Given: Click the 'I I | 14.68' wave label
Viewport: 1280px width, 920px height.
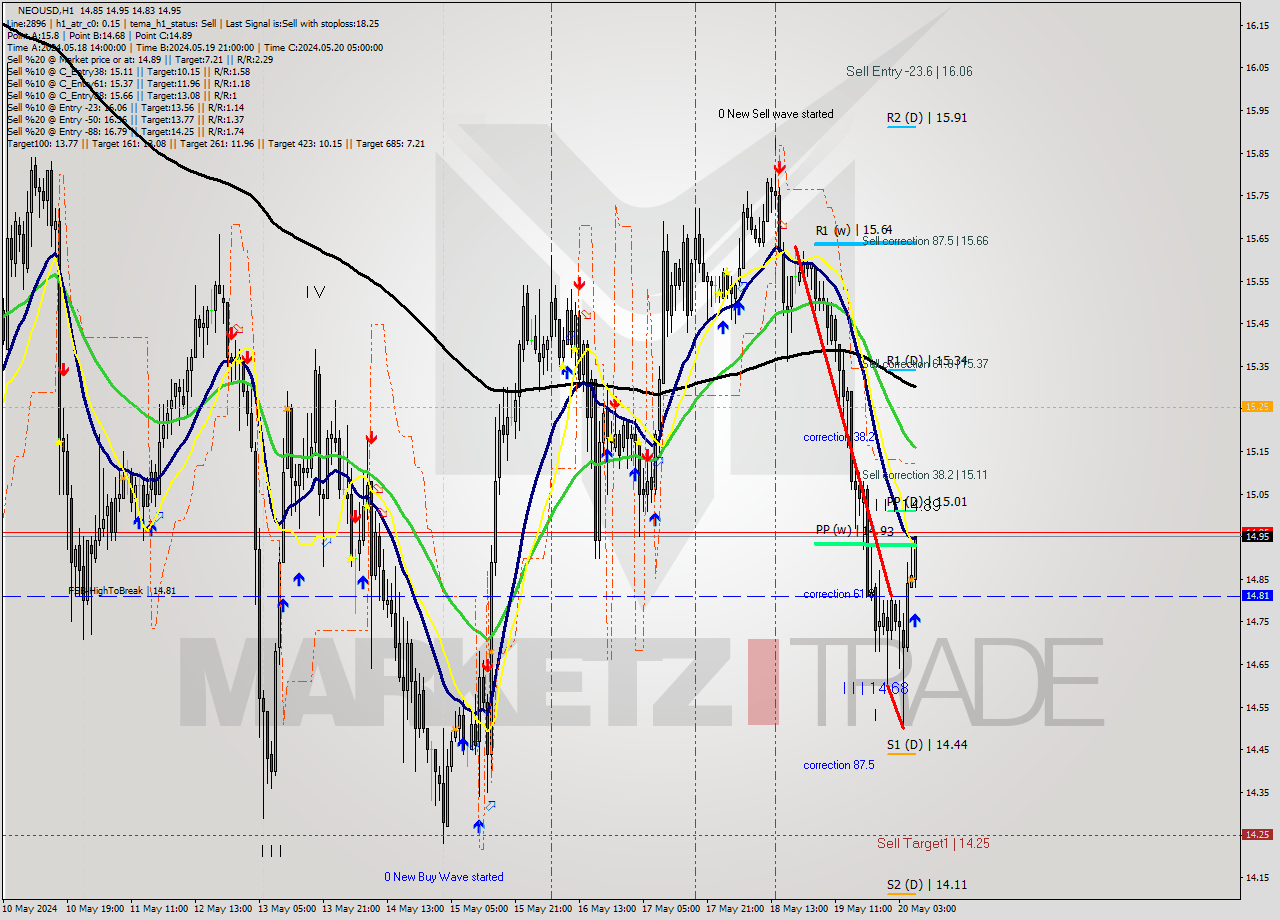Looking at the screenshot, I should 875,688.
